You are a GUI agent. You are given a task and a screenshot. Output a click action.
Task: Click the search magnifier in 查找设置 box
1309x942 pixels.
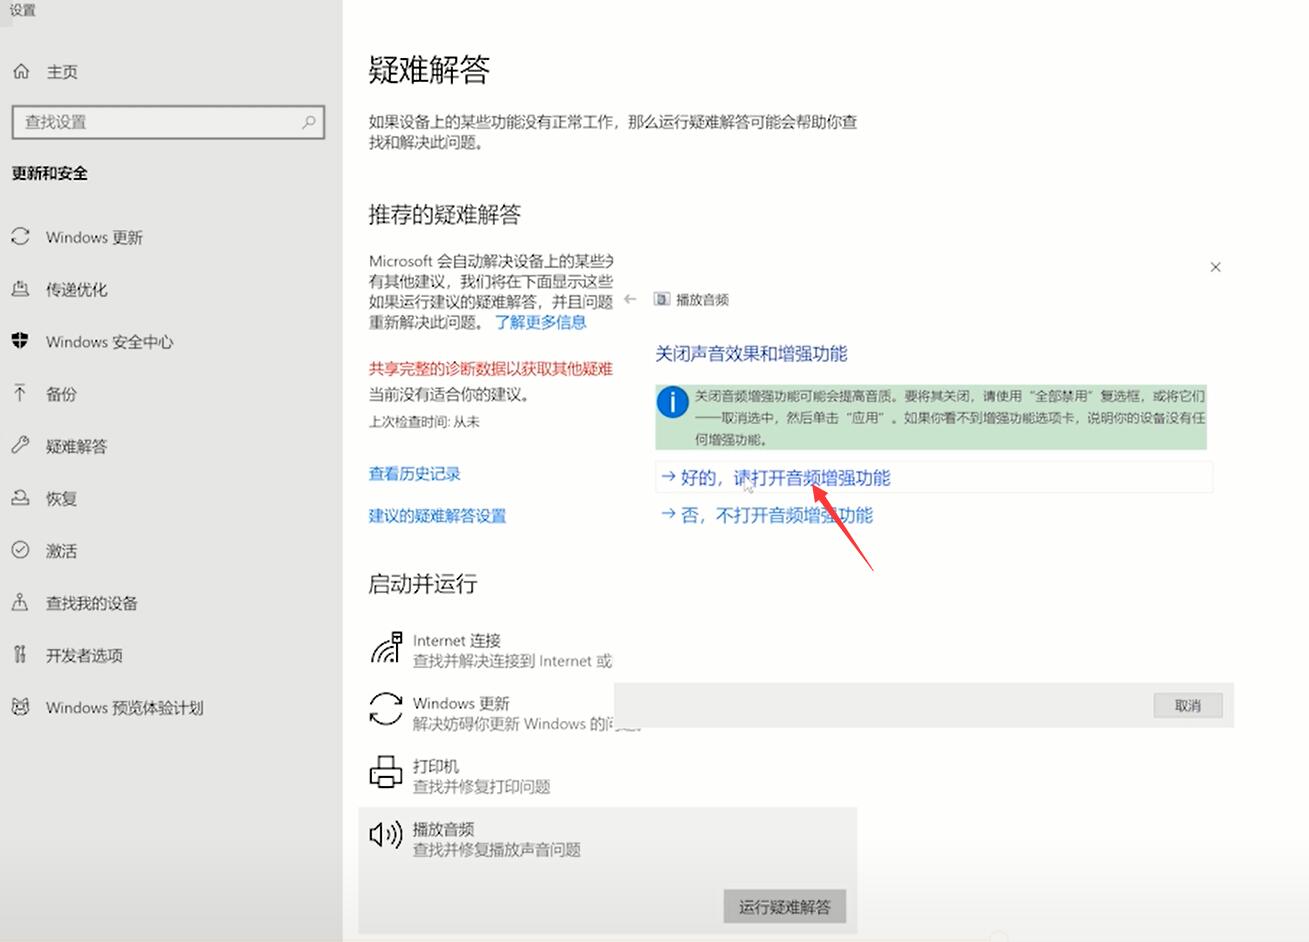(x=309, y=122)
